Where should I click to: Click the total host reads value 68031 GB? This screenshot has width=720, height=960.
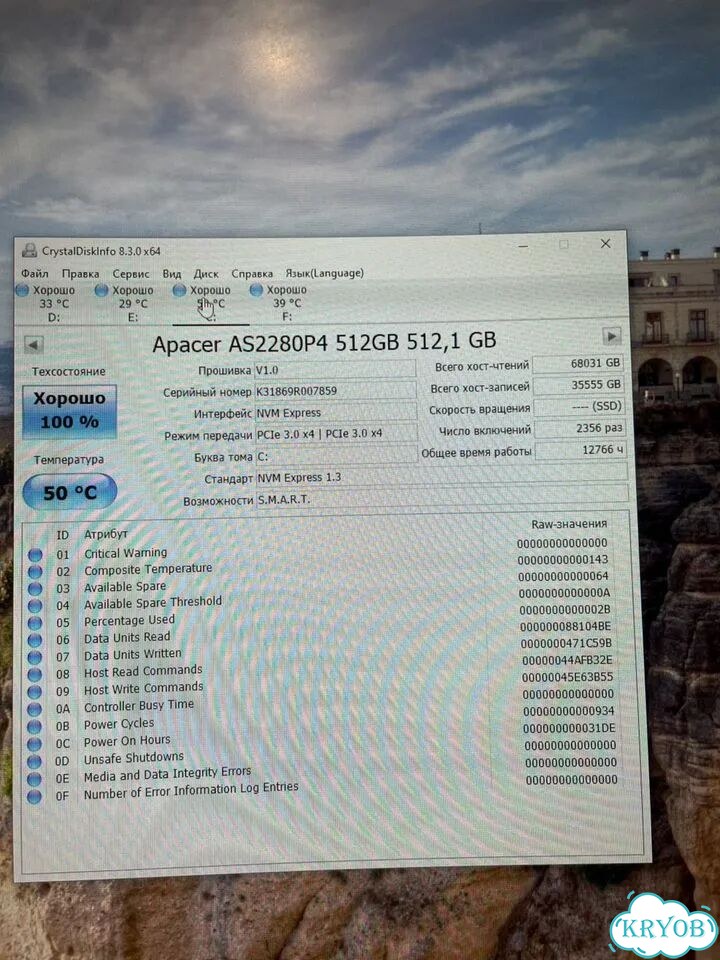(578, 363)
